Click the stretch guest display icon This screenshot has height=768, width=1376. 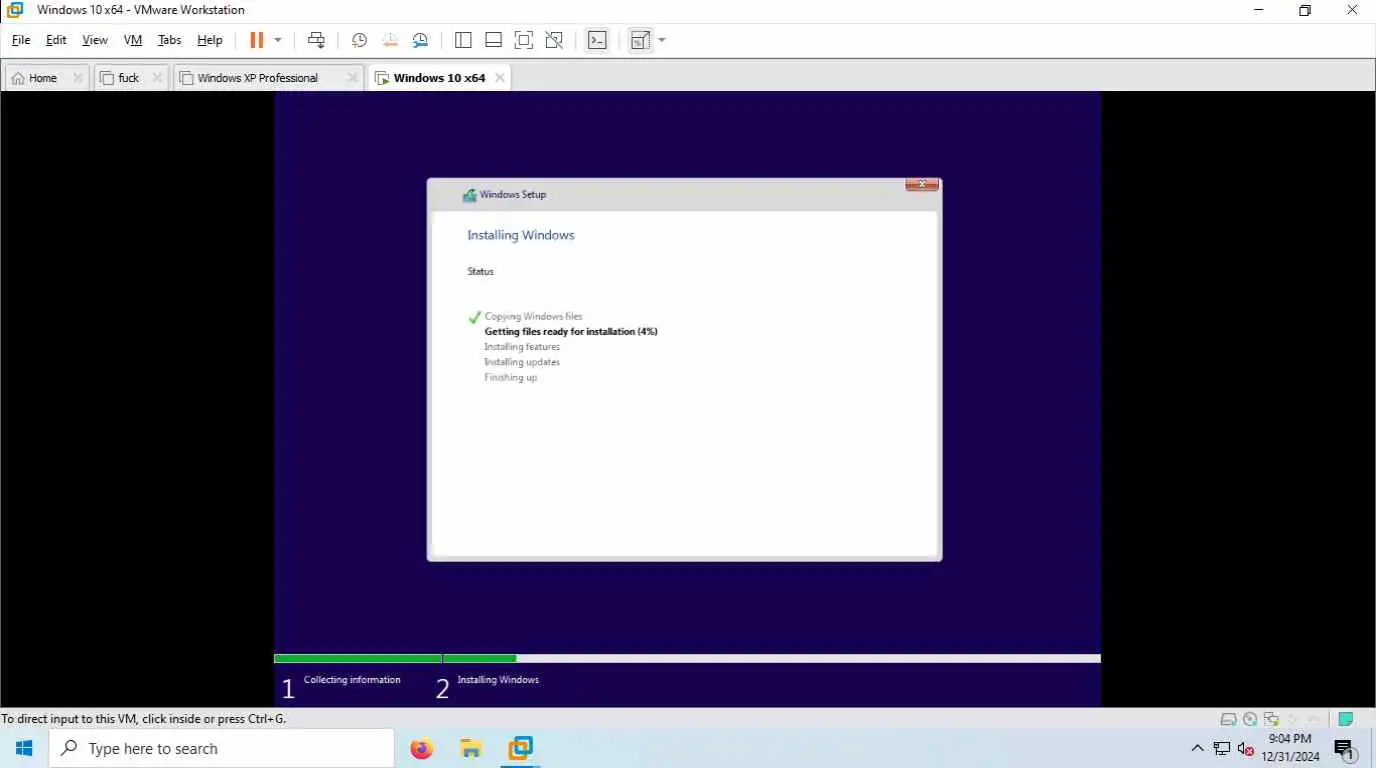[640, 40]
